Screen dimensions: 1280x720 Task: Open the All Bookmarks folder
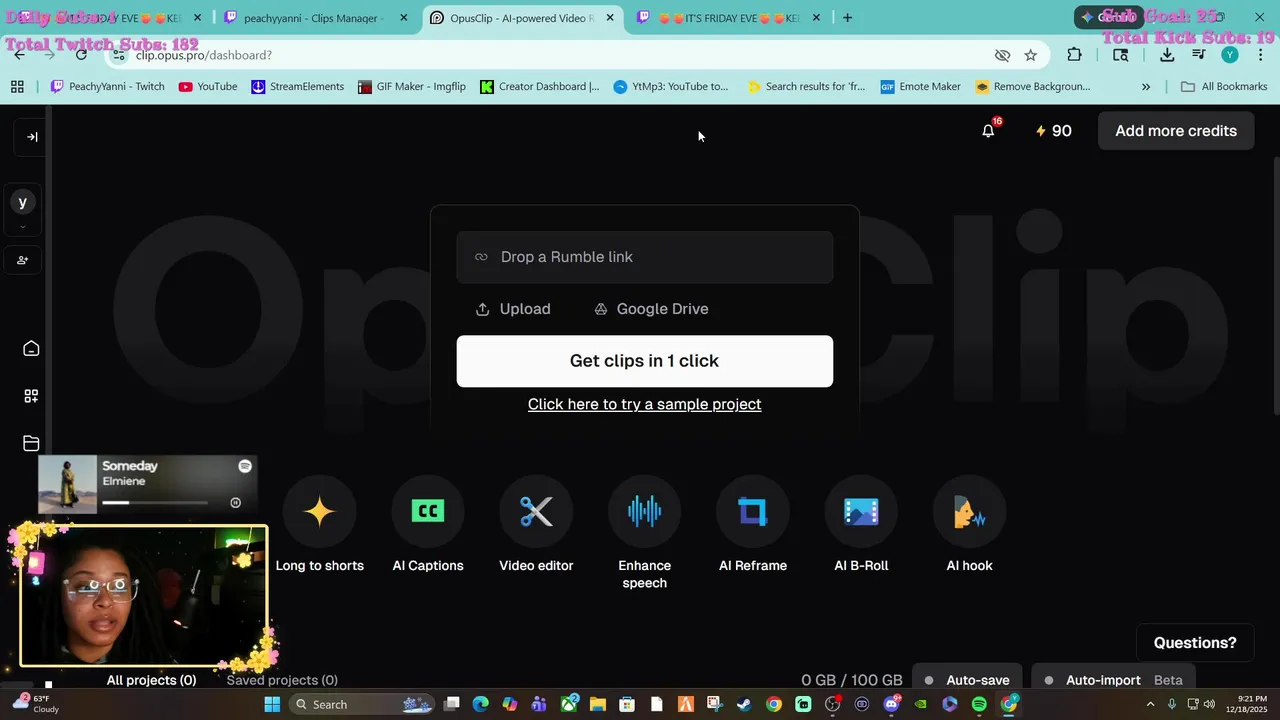click(x=1224, y=87)
